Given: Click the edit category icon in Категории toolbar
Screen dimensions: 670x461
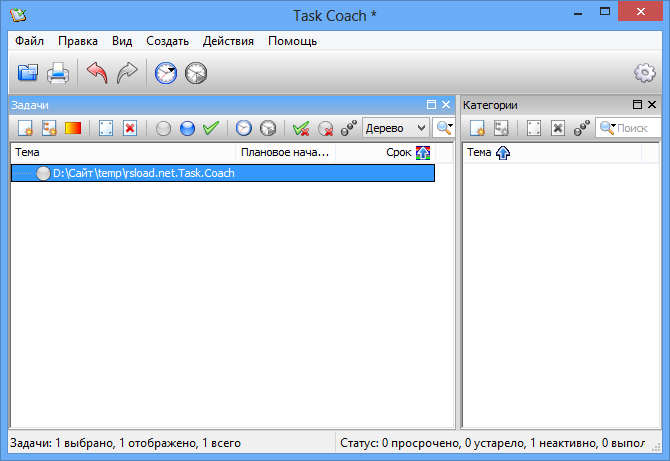Looking at the screenshot, I should point(534,128).
